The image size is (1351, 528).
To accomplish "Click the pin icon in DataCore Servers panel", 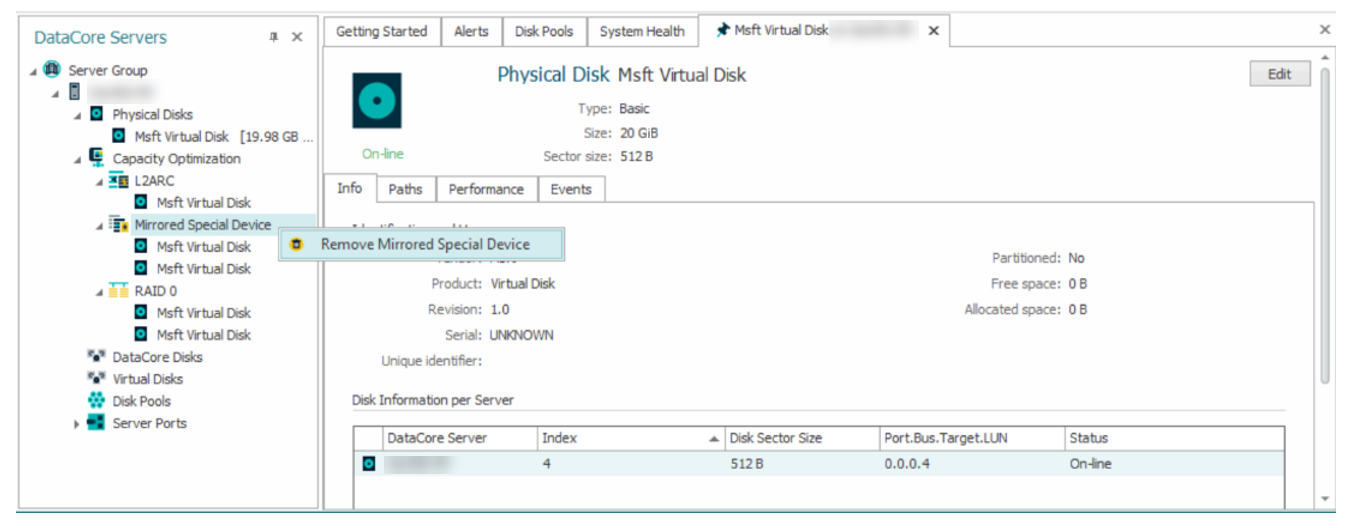I will pos(273,37).
